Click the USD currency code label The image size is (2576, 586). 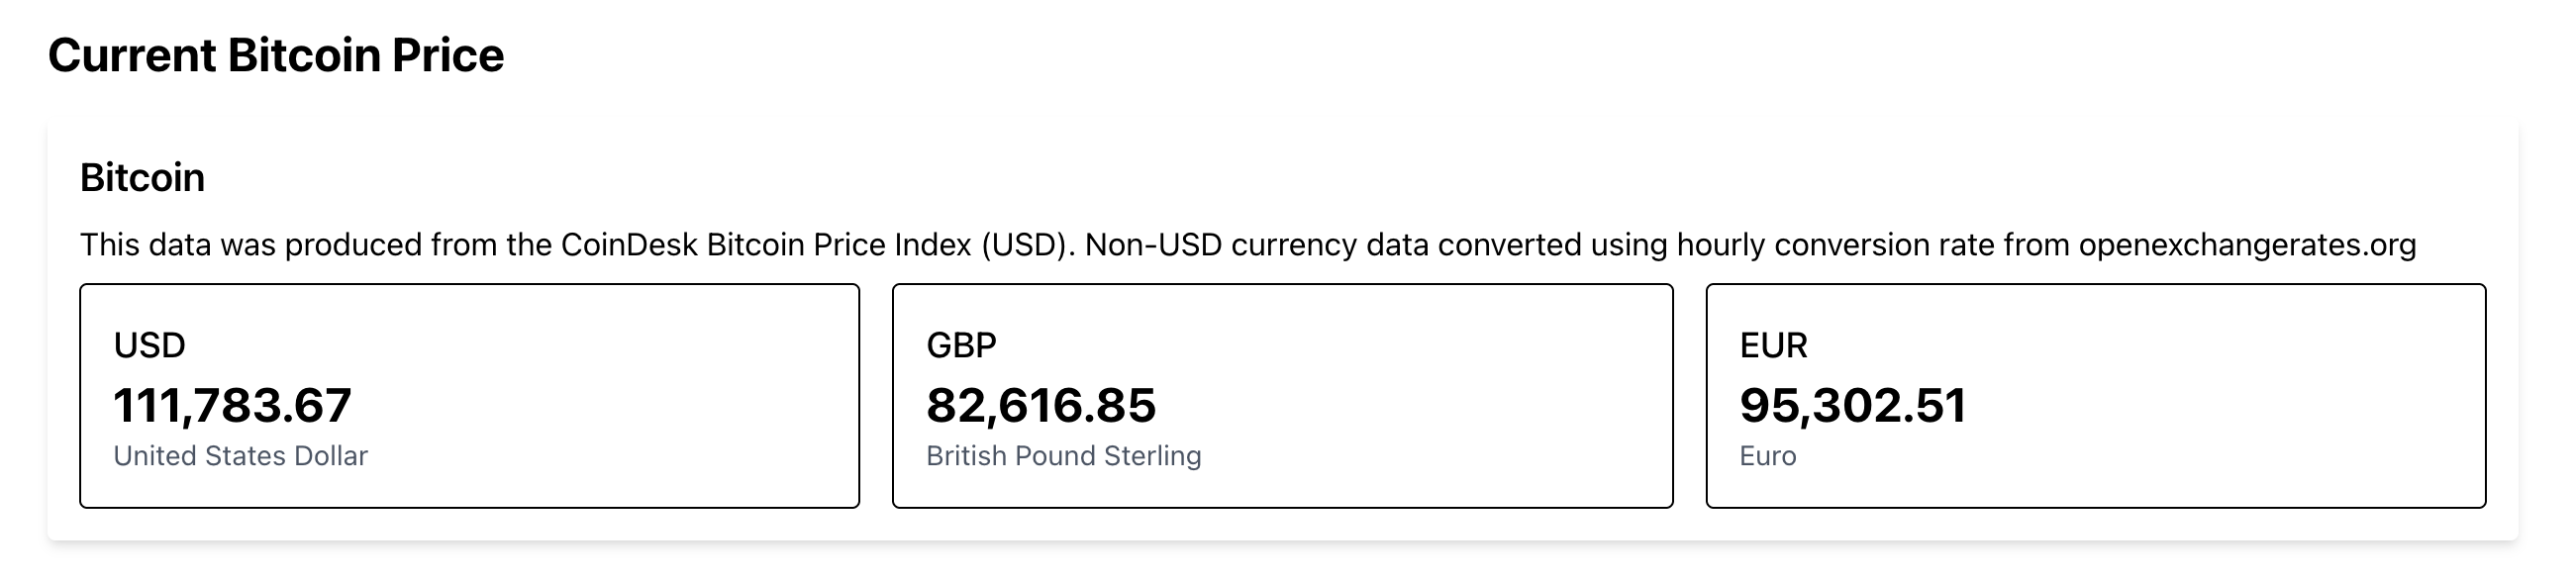click(149, 345)
